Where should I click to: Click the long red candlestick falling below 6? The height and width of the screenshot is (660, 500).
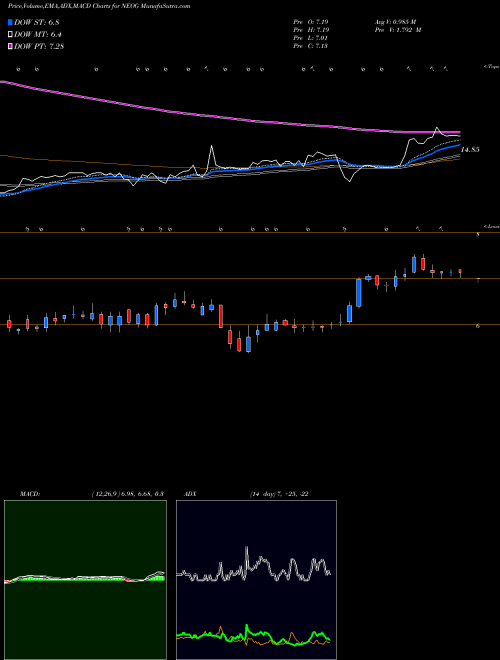tap(221, 317)
